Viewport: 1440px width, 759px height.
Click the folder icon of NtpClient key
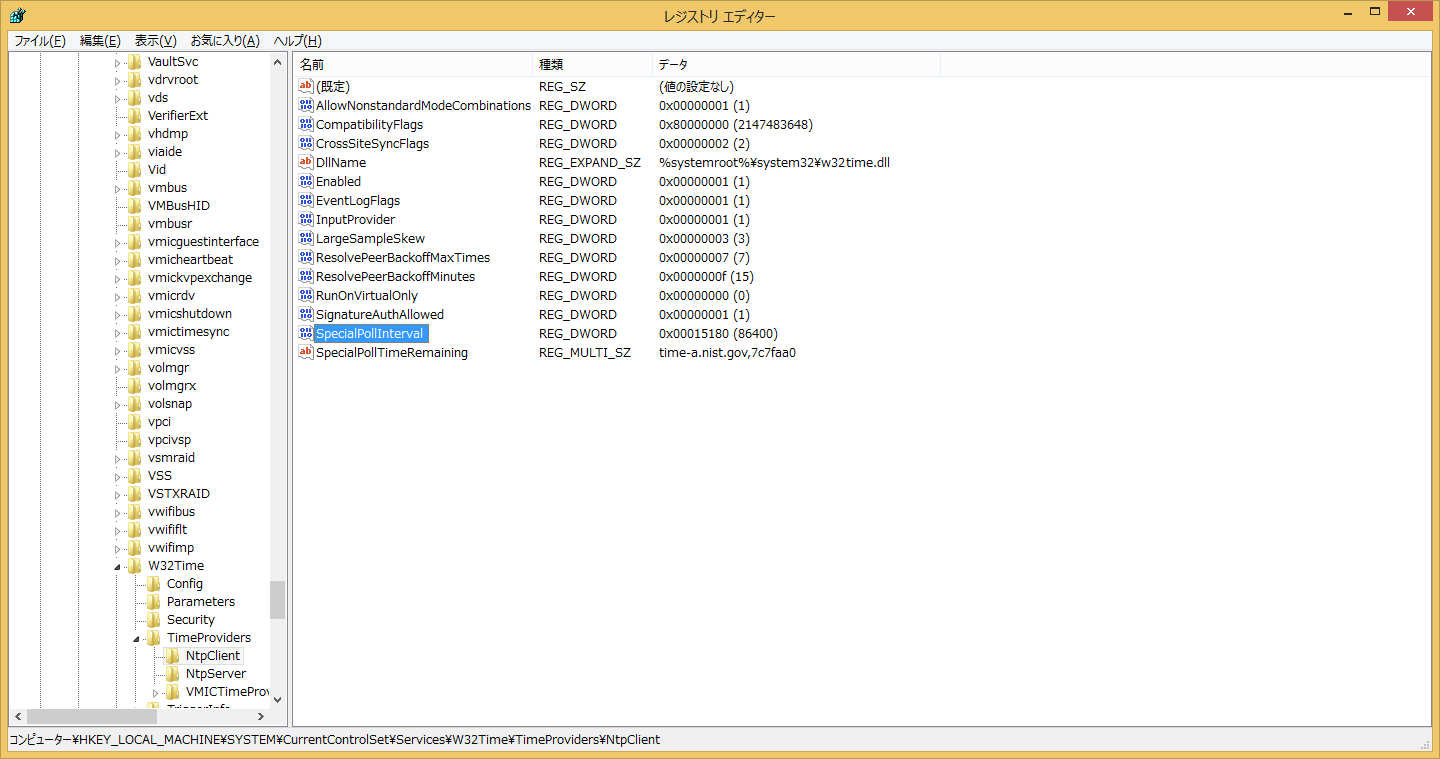click(x=173, y=656)
